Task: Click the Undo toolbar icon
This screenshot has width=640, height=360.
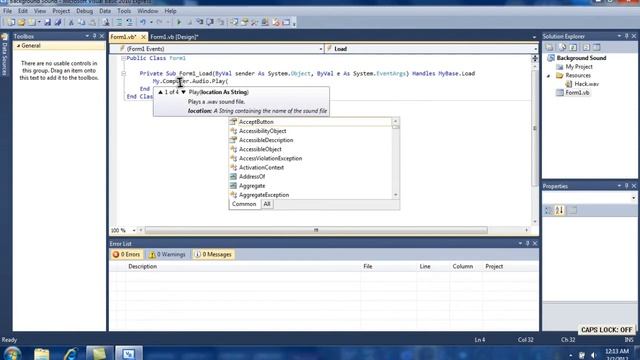Action: click(x=143, y=22)
